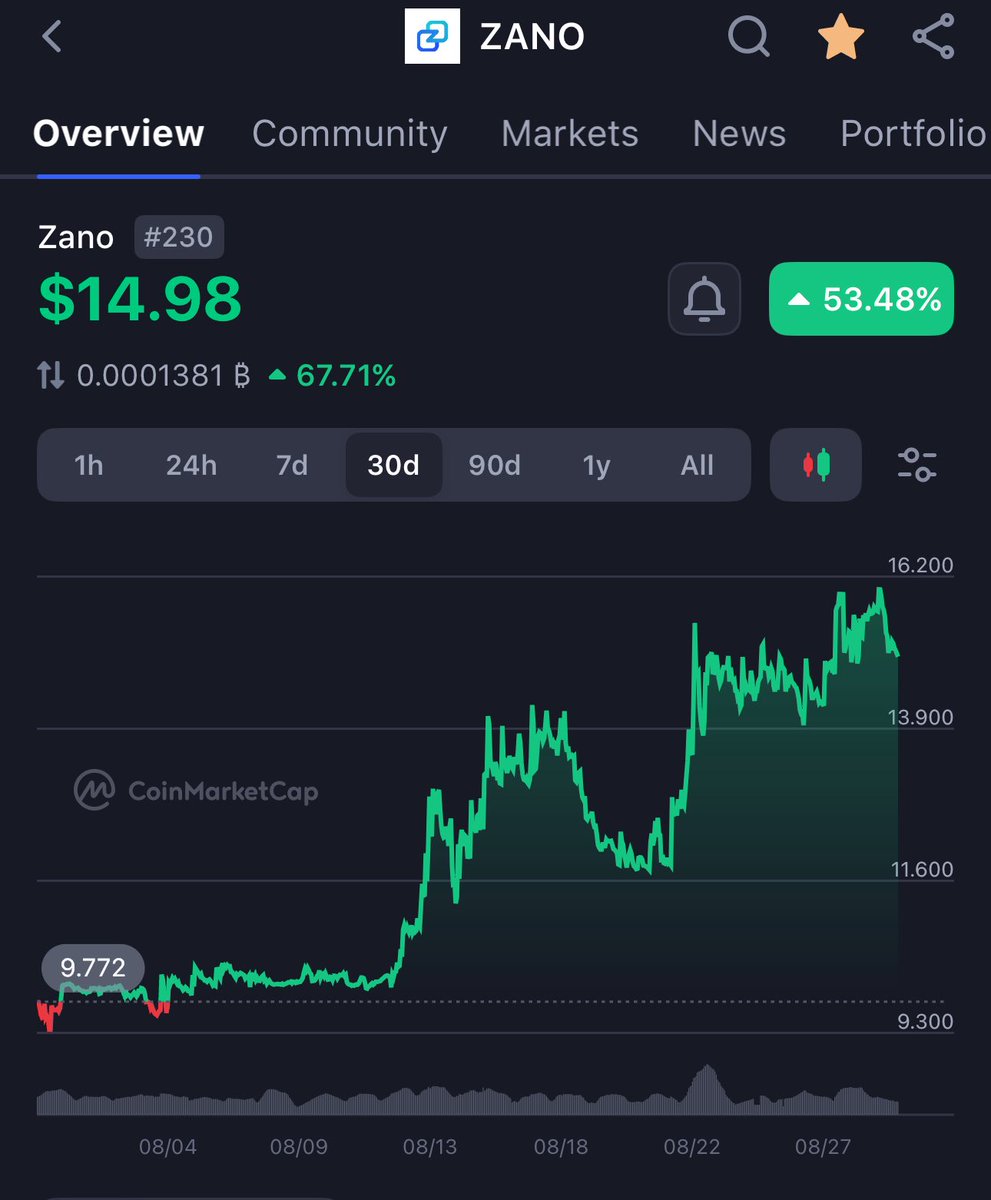The width and height of the screenshot is (991, 1200).
Task: Select the 1h chart range
Action: [x=89, y=465]
